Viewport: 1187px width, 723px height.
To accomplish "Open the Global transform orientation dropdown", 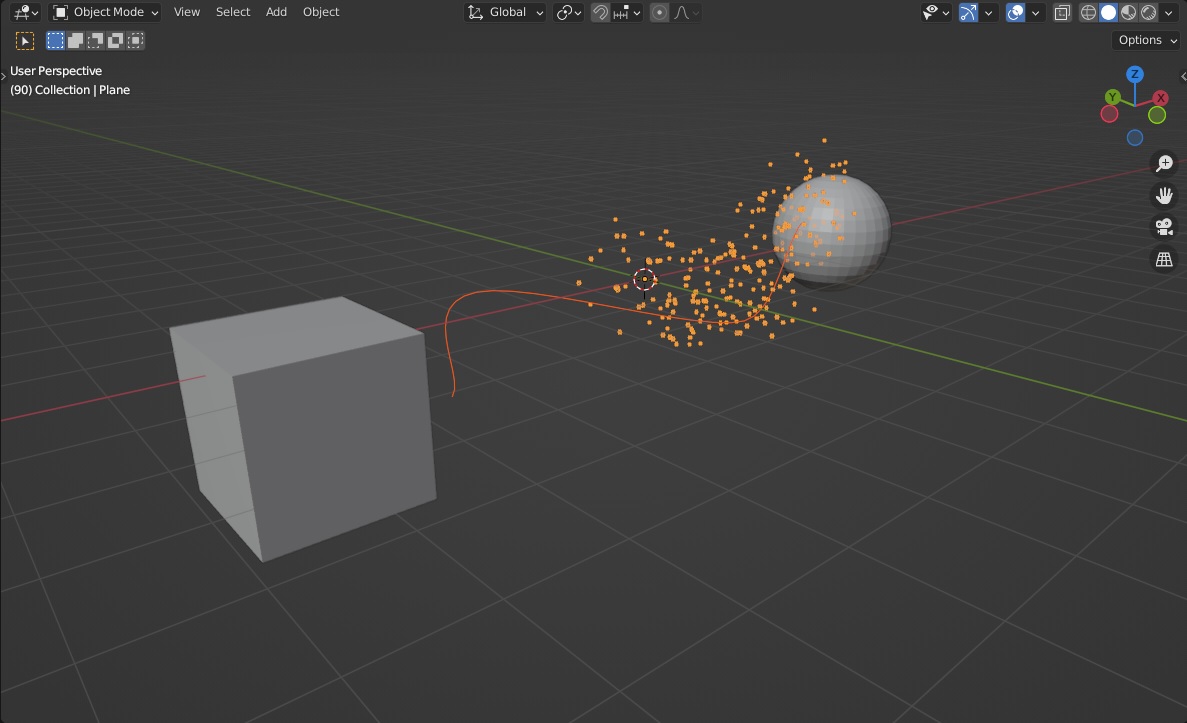I will (x=505, y=12).
